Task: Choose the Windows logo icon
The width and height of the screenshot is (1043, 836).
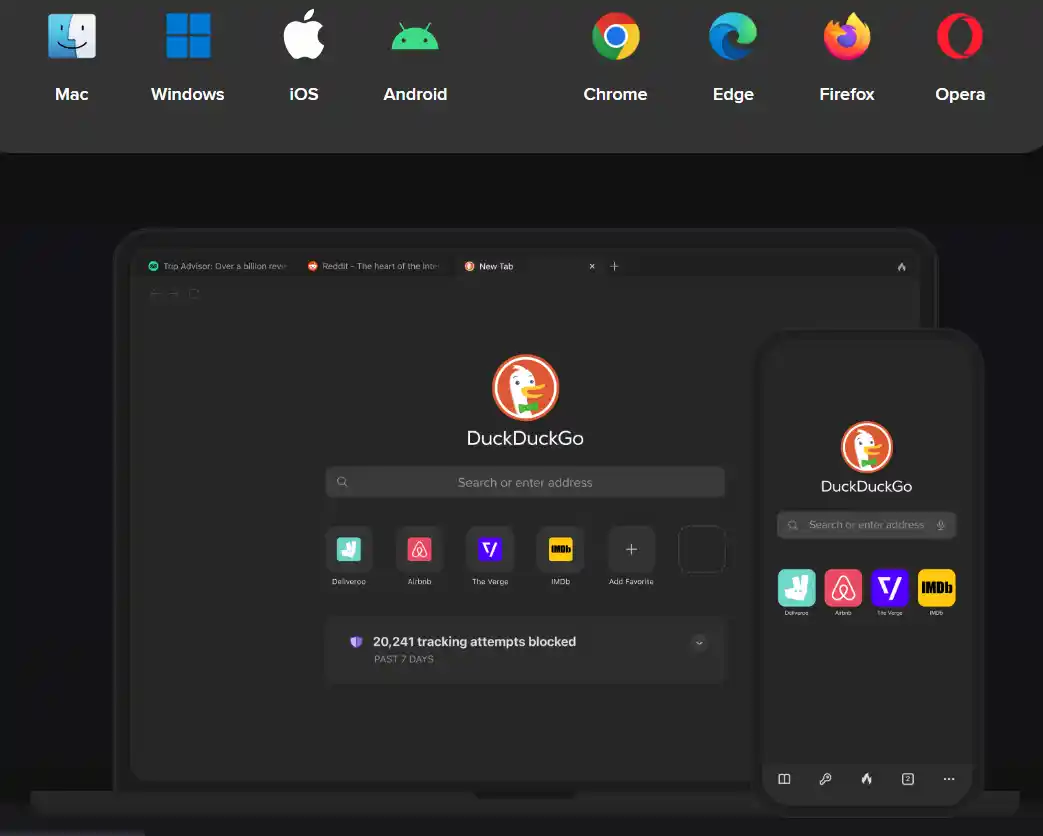Action: pyautogui.click(x=188, y=36)
